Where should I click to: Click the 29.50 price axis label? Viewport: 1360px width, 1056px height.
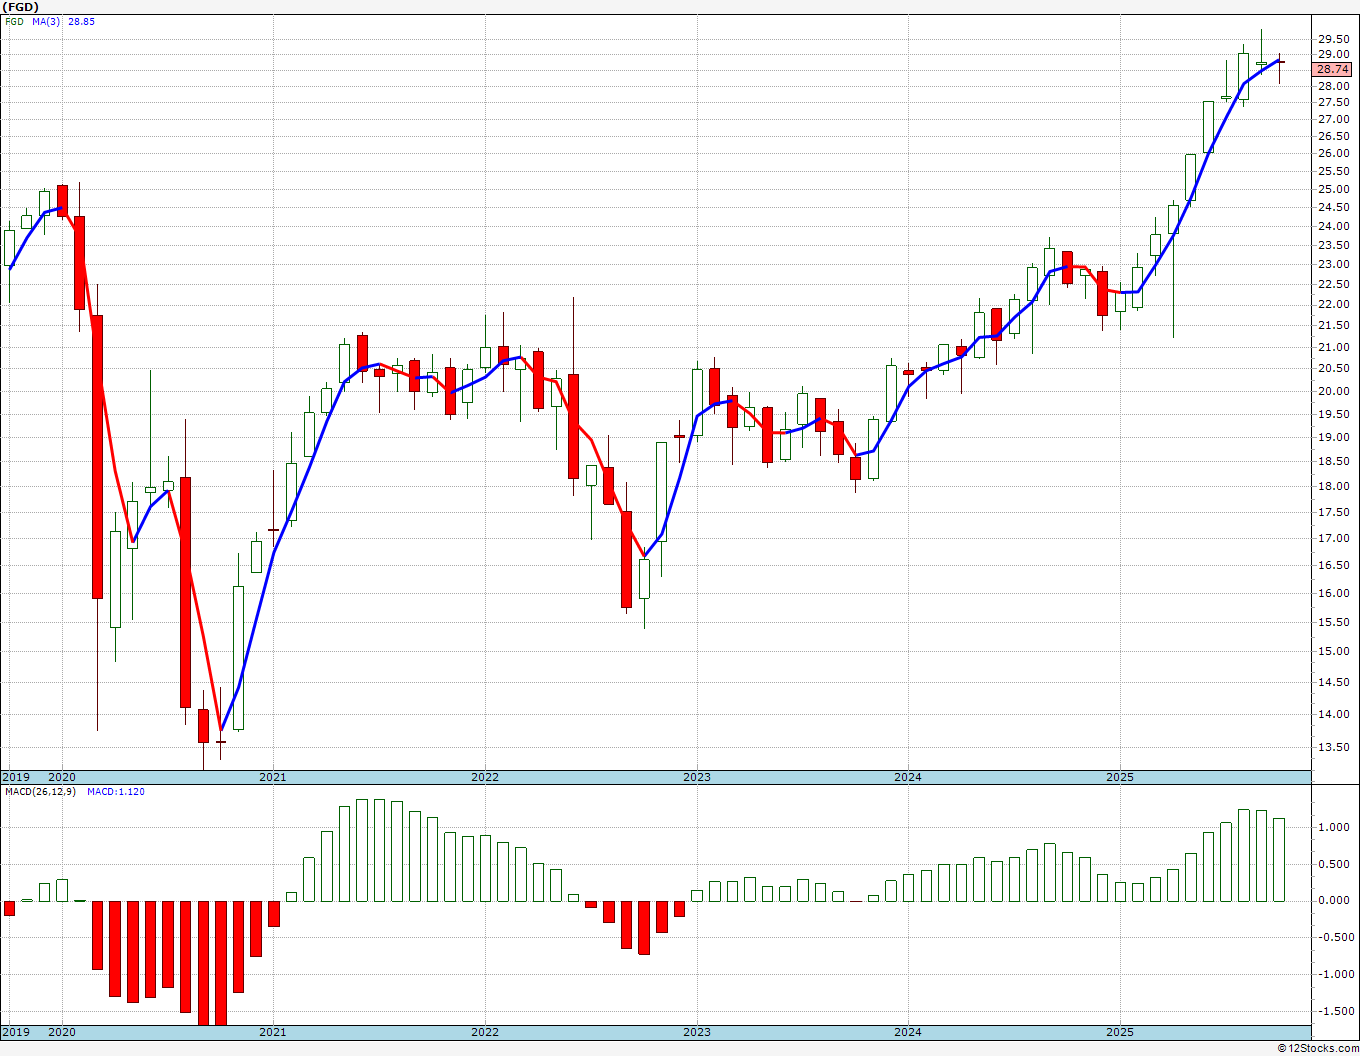[x=1333, y=39]
